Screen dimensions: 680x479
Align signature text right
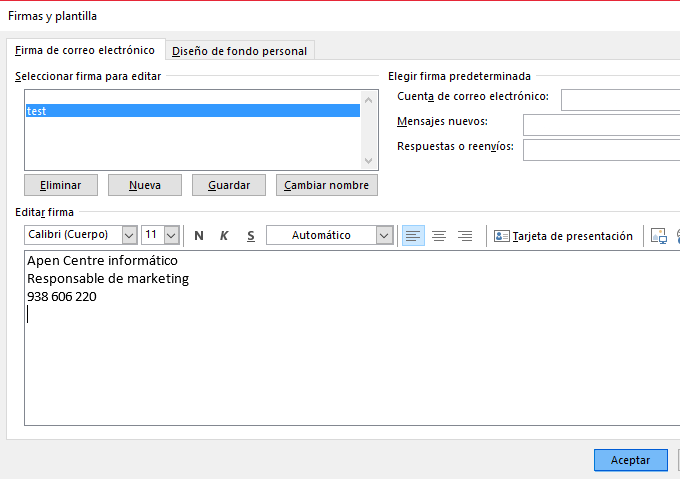pos(465,236)
